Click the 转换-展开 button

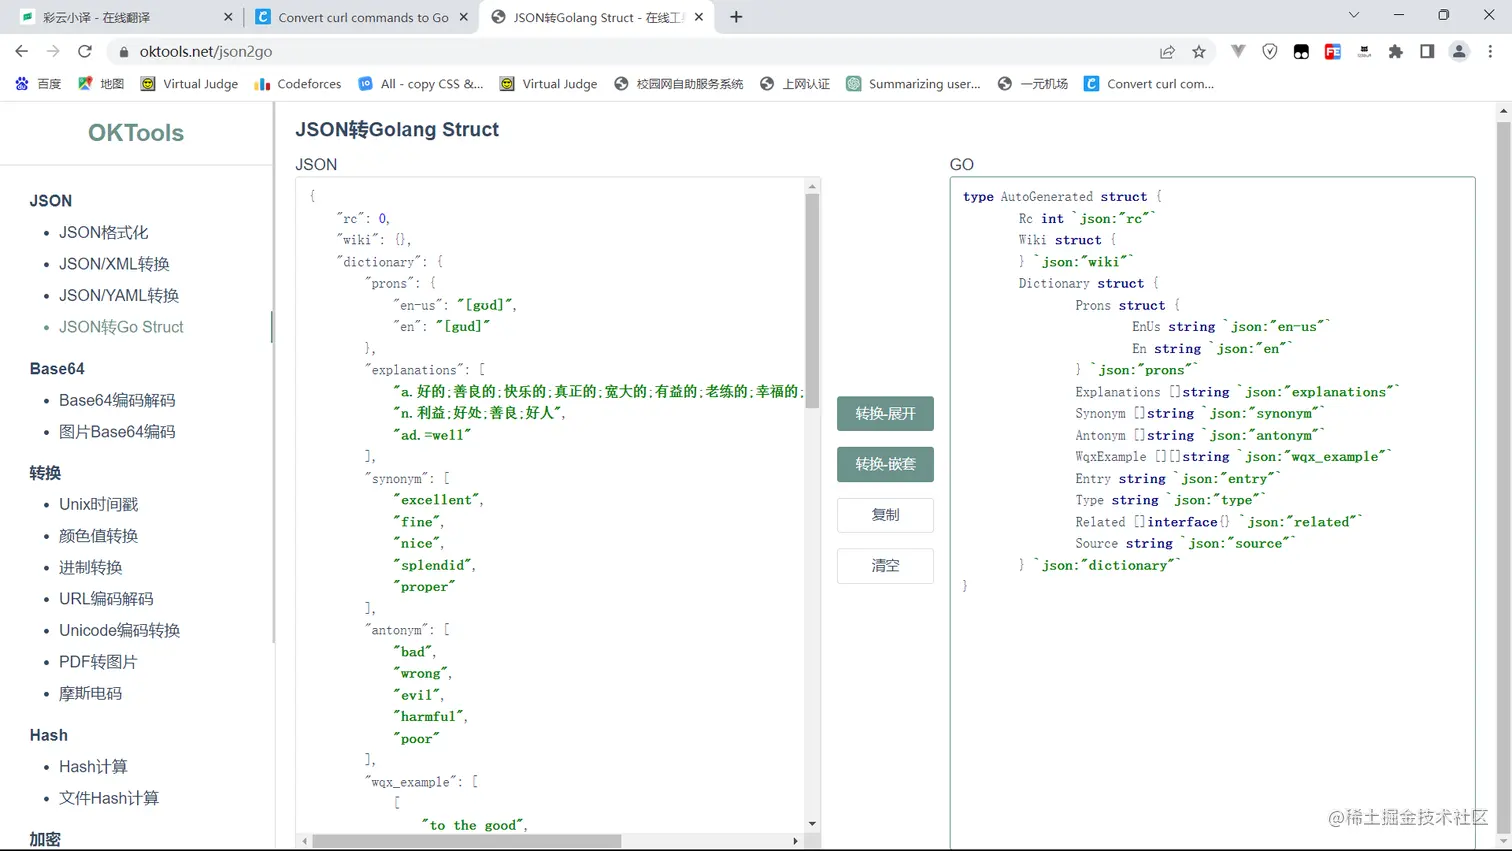(x=885, y=413)
